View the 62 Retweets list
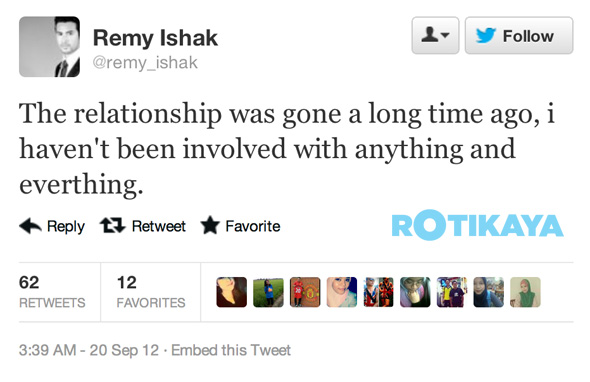The height and width of the screenshot is (382, 590). (52, 292)
